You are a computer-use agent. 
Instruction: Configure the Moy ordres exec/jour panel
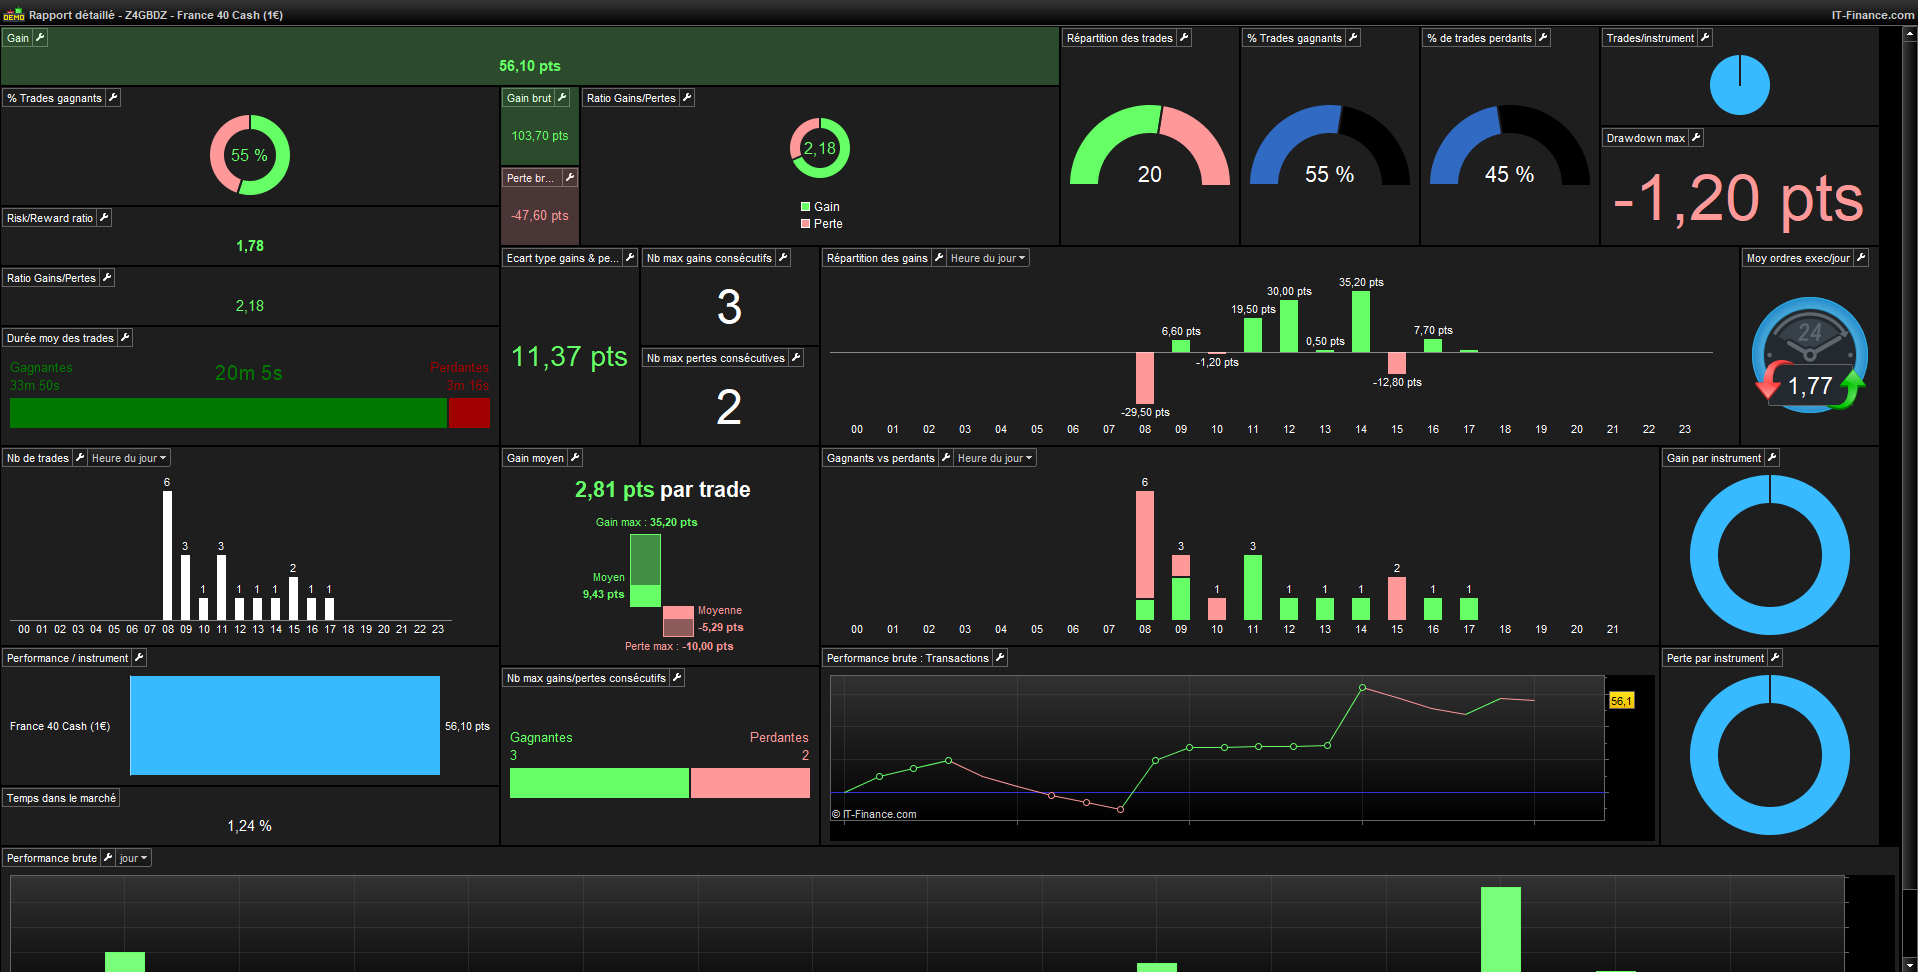(1861, 258)
